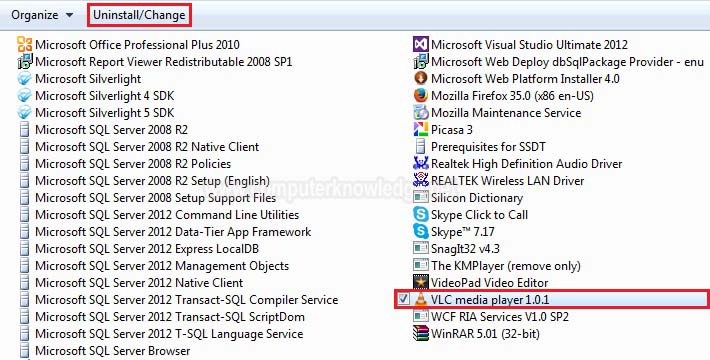Screen dimensions: 710x360
Task: Select Skype Click to Call text
Action: point(480,215)
